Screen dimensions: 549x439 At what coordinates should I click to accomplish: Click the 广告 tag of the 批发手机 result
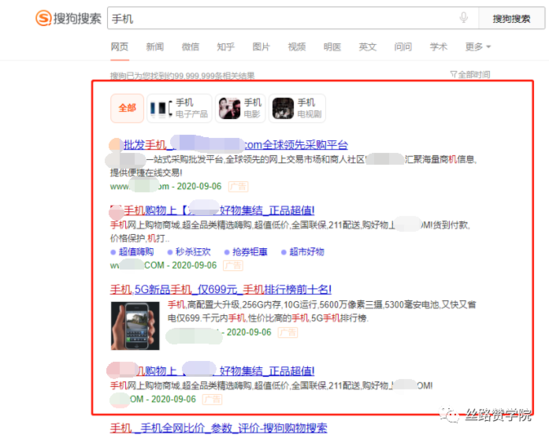(x=238, y=187)
